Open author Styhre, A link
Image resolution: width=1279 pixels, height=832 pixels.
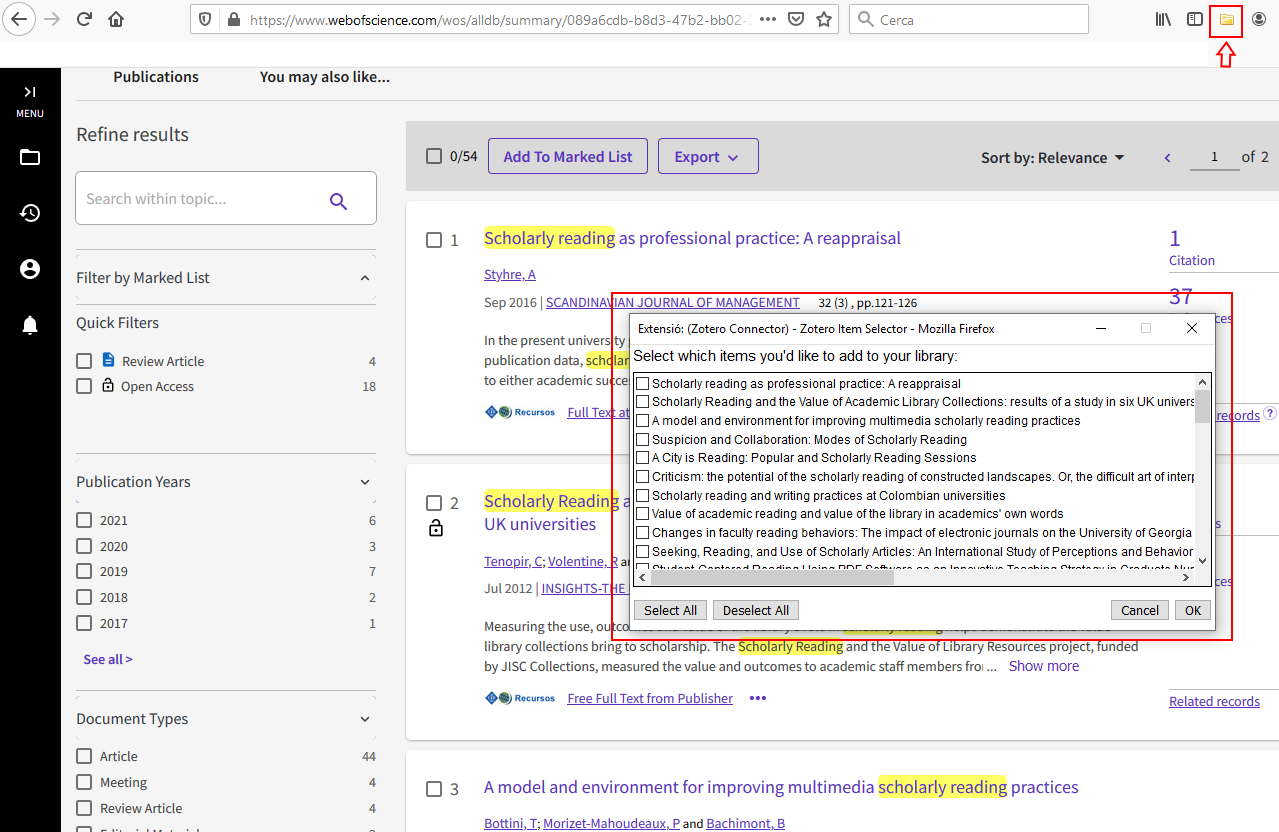[510, 275]
